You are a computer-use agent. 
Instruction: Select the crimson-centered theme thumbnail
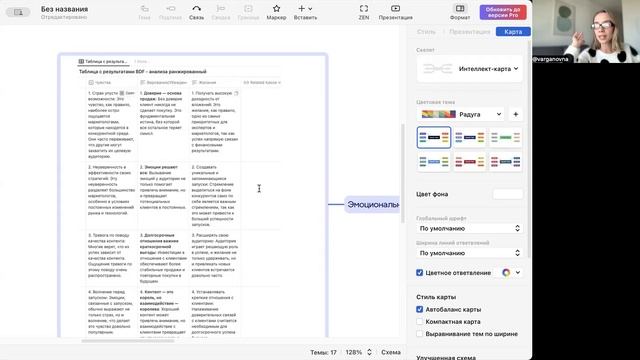pos(469,162)
